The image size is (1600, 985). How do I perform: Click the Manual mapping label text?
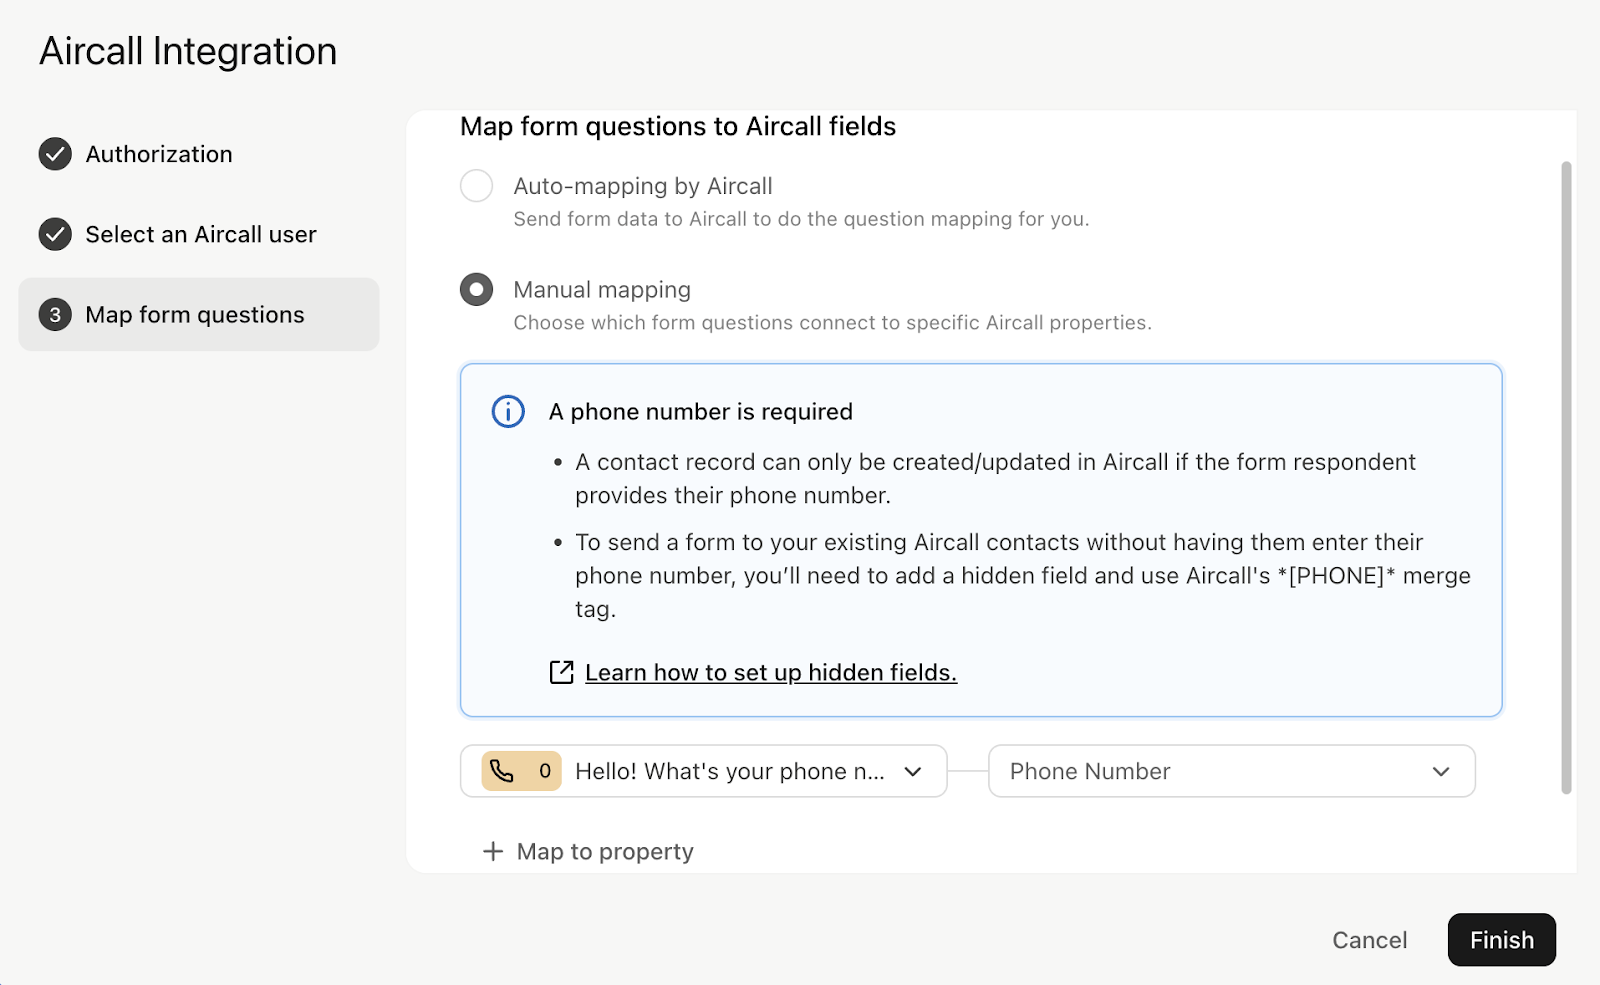[x=602, y=290]
